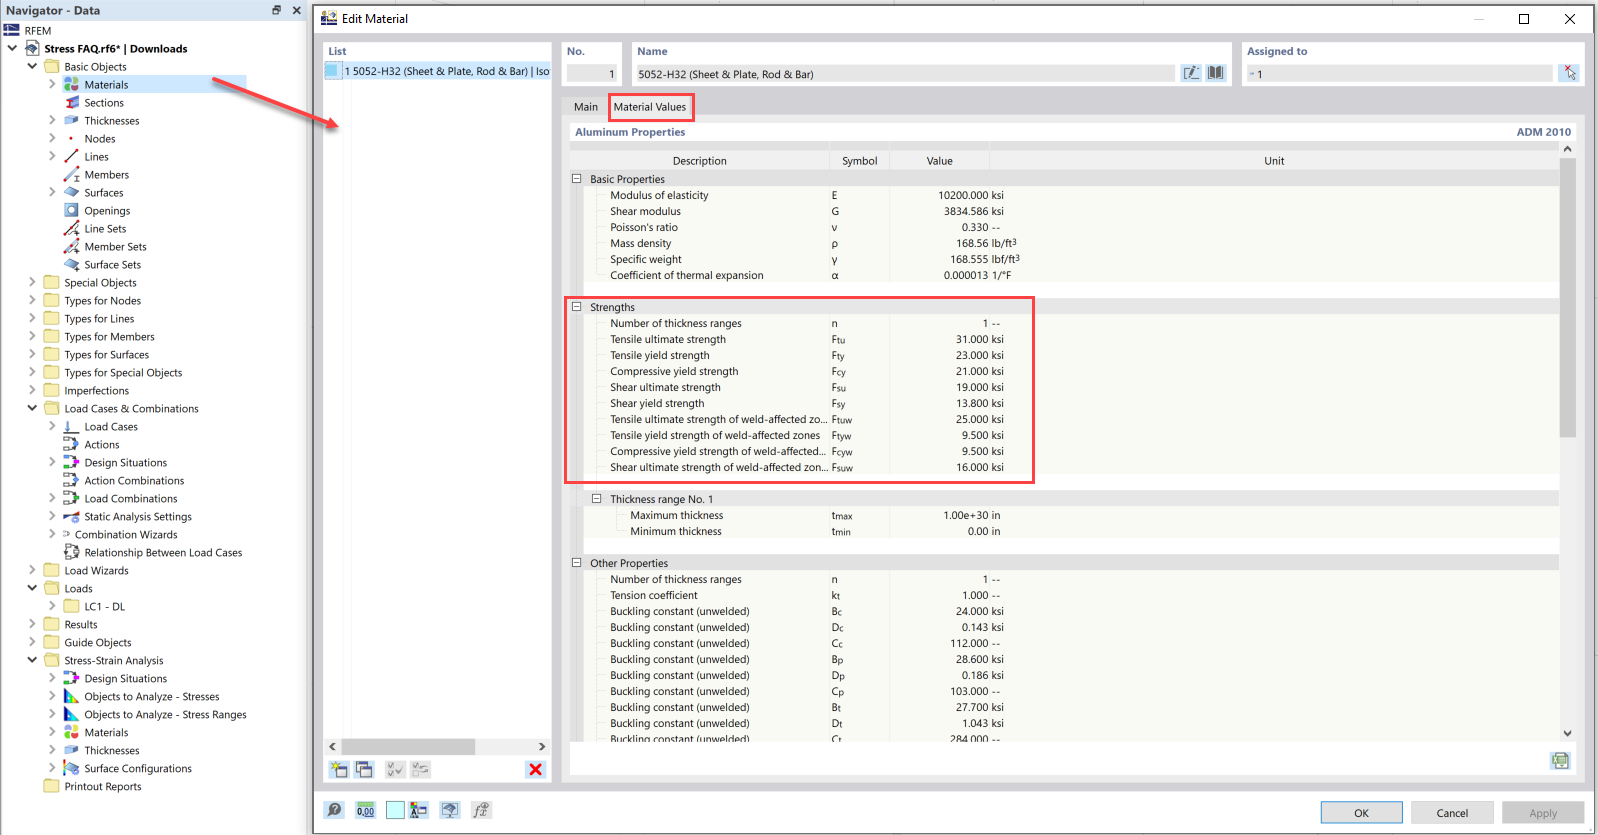Image resolution: width=1598 pixels, height=835 pixels.
Task: Click the Actions icon under Load Cases & Combinations
Action: (71, 445)
